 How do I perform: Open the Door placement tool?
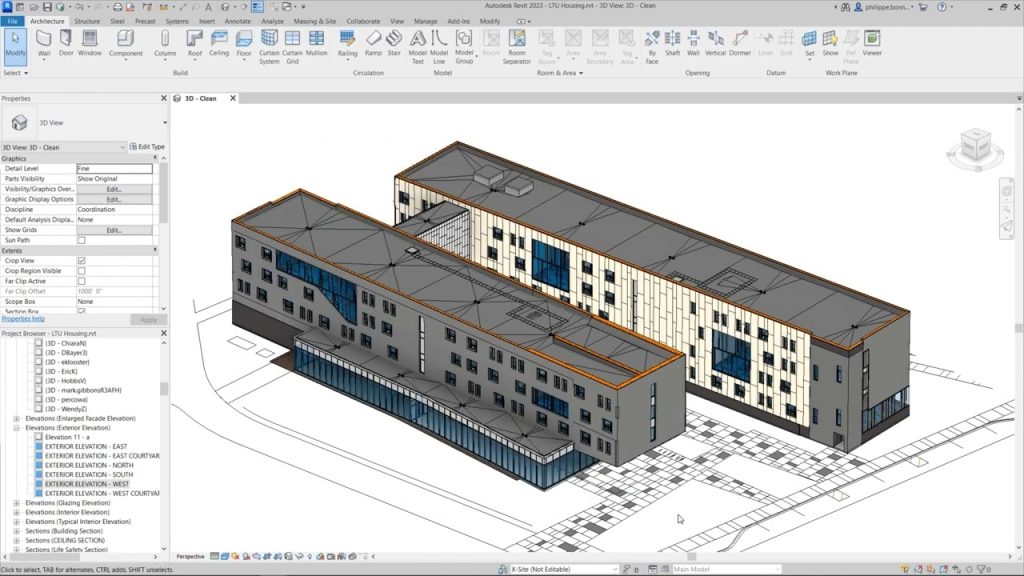[x=67, y=44]
